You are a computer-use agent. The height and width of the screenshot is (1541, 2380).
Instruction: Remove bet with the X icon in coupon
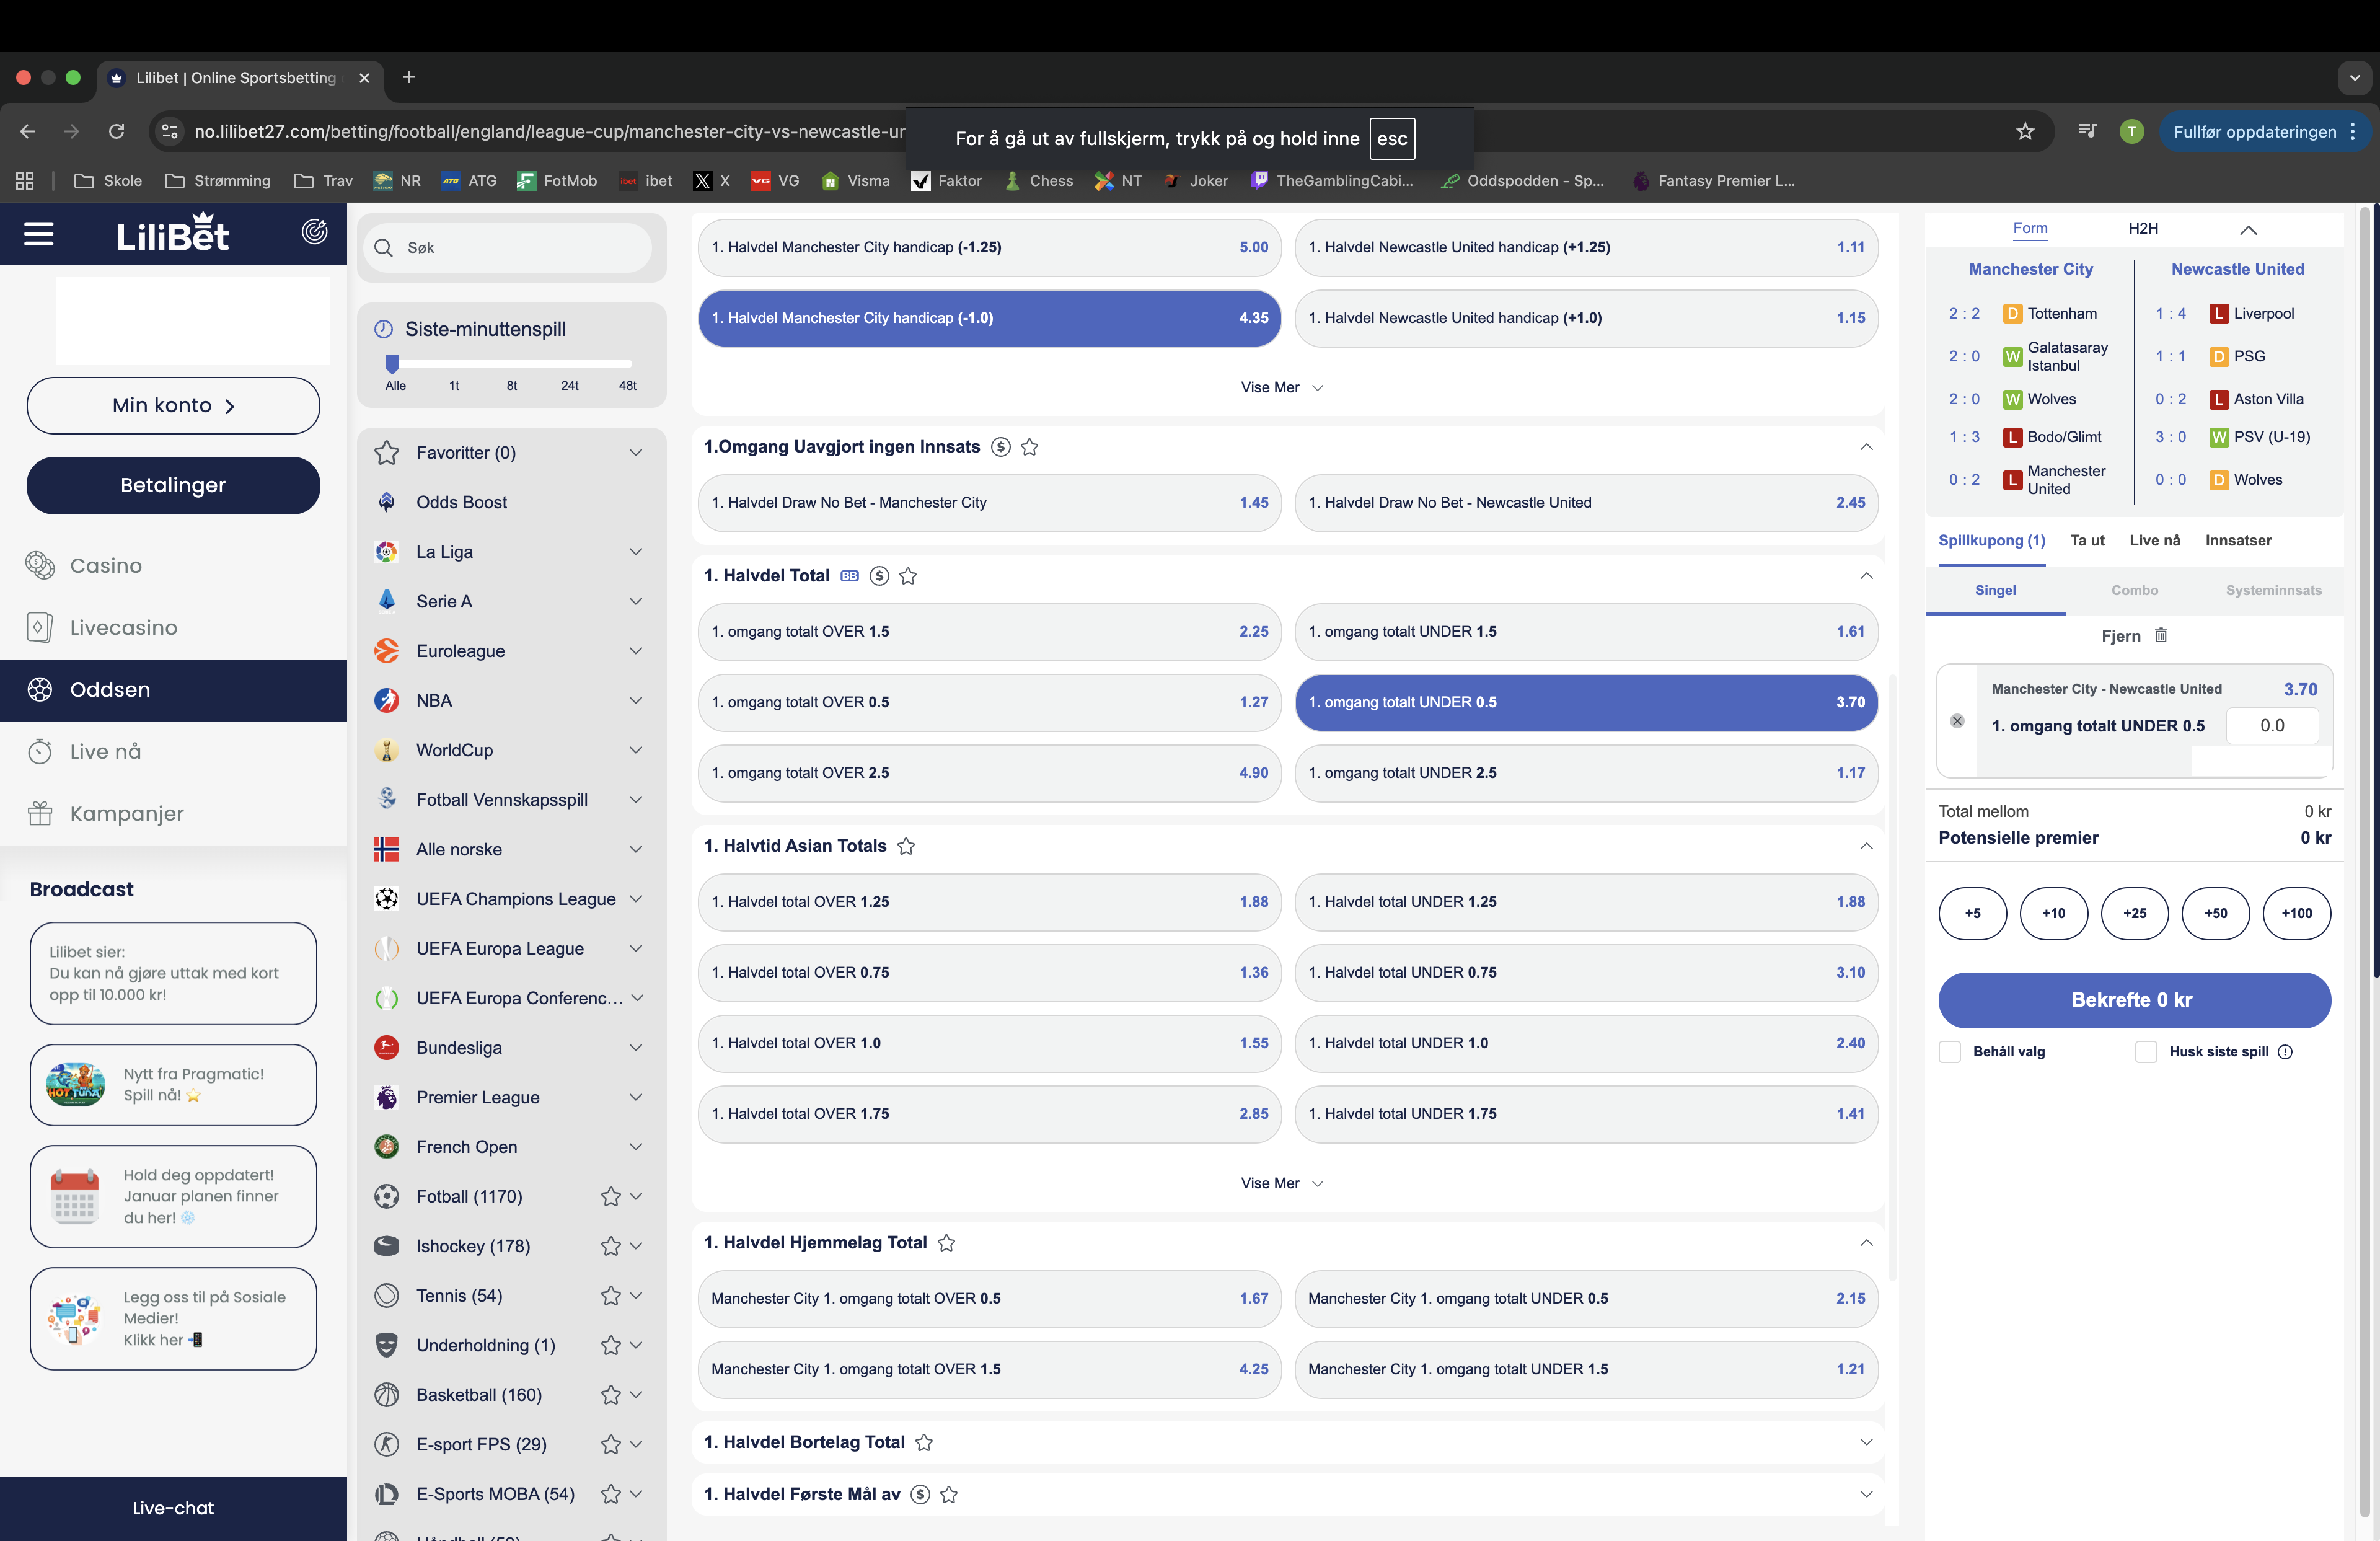(1957, 721)
